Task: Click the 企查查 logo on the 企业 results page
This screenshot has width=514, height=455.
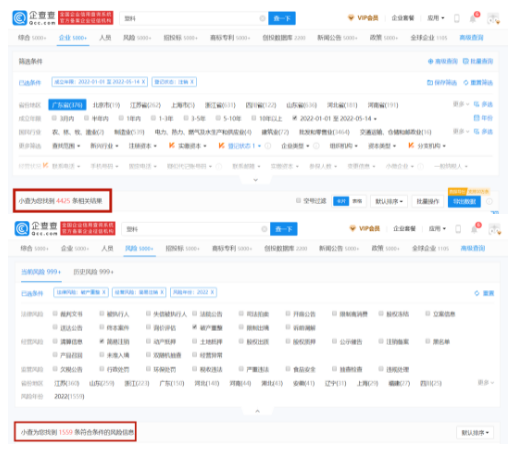Action: click(34, 18)
